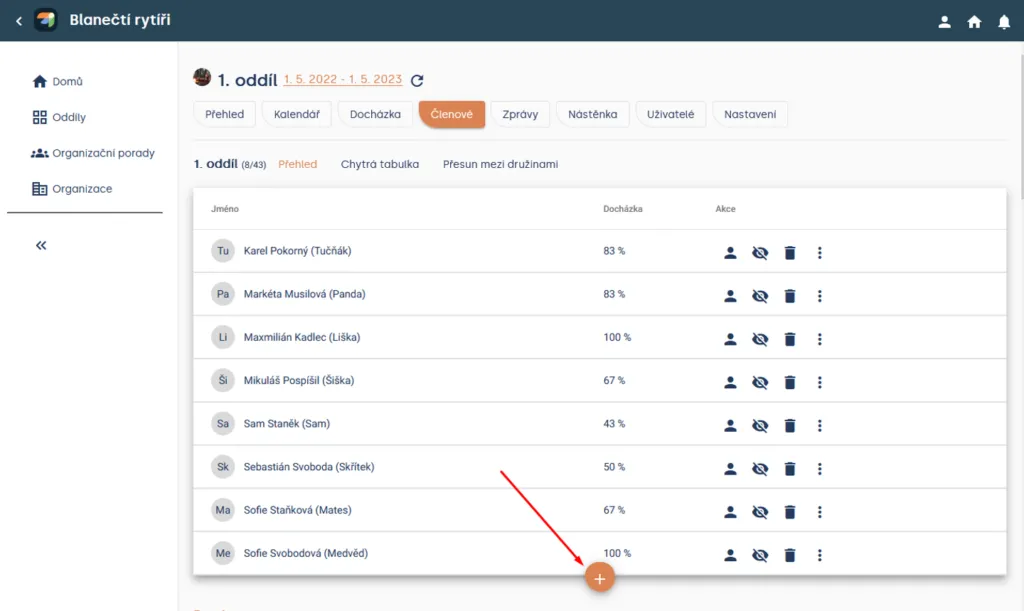Go to Organizace in sidebar
Image resolution: width=1024 pixels, height=611 pixels.
(72, 189)
